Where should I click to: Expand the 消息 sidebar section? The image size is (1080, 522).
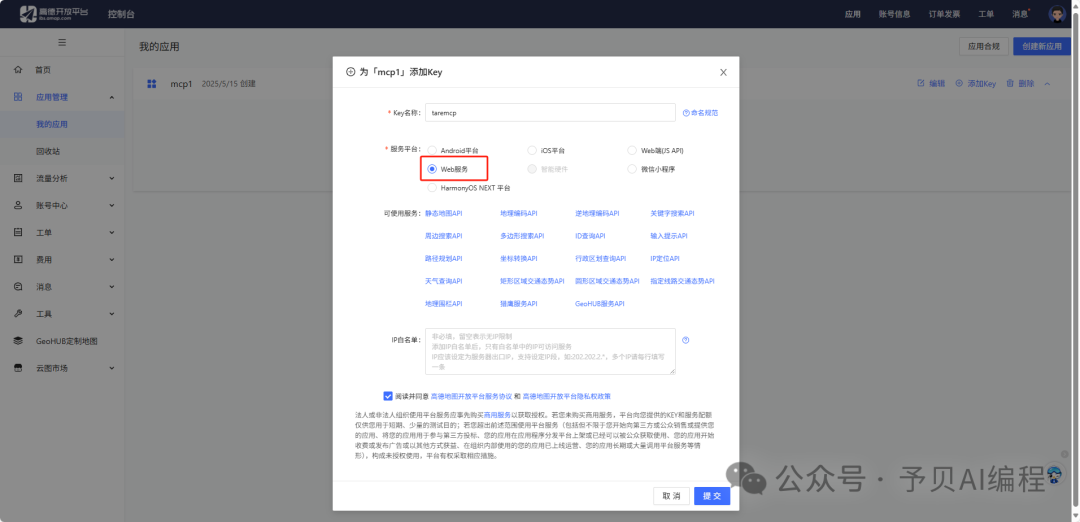(112, 286)
